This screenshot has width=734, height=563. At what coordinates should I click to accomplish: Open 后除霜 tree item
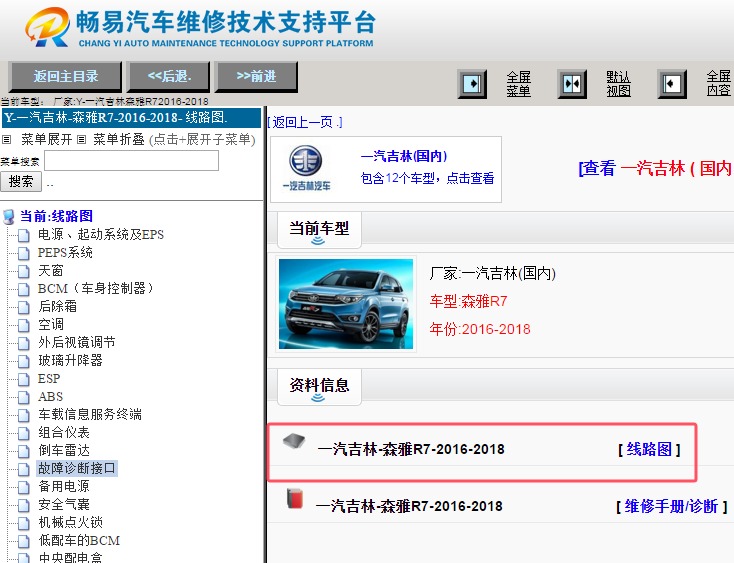57,307
